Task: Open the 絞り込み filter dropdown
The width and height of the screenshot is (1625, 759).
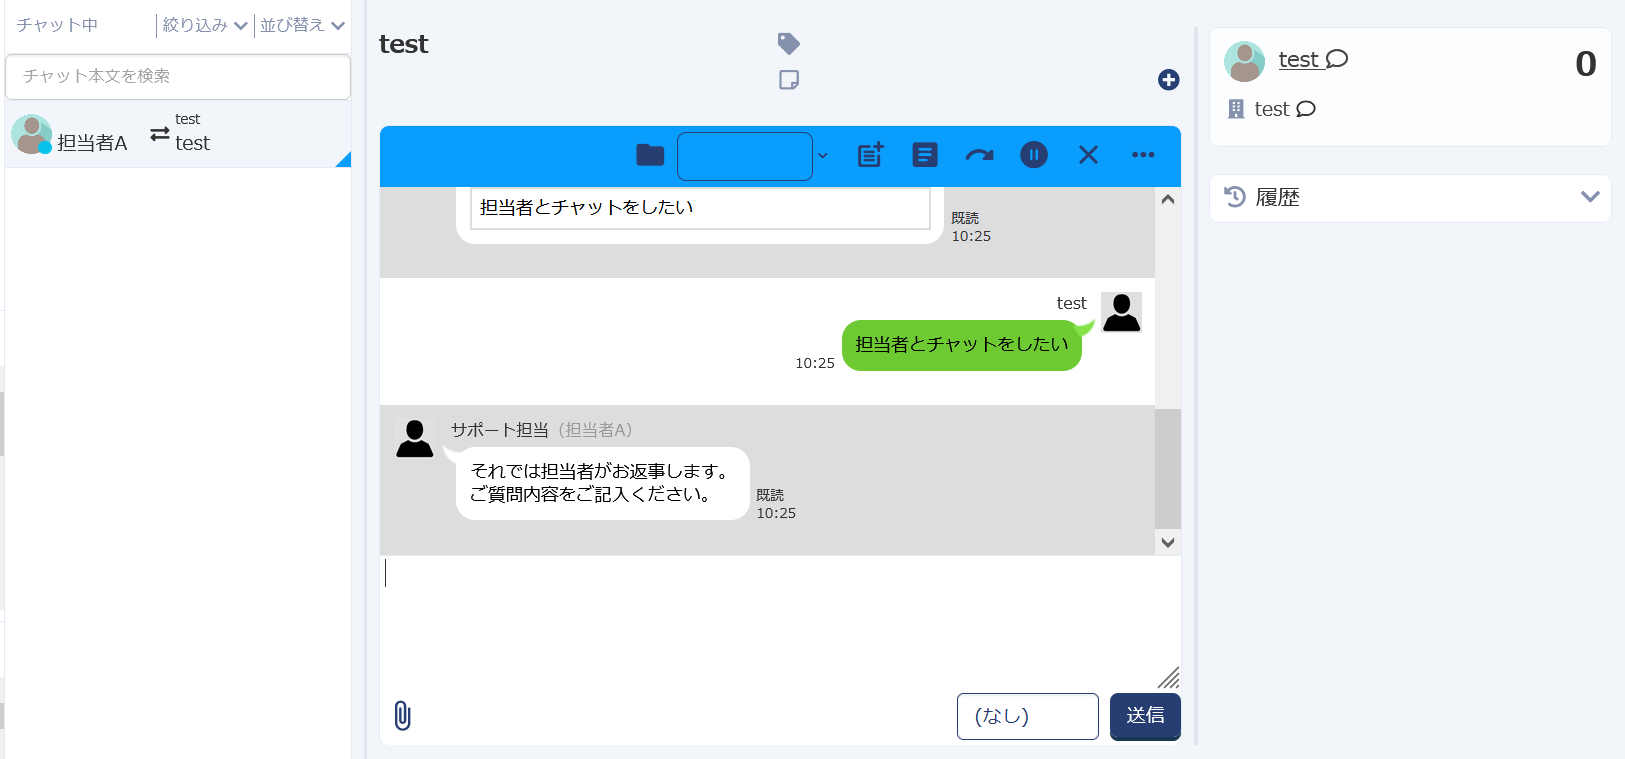Action: pyautogui.click(x=204, y=25)
